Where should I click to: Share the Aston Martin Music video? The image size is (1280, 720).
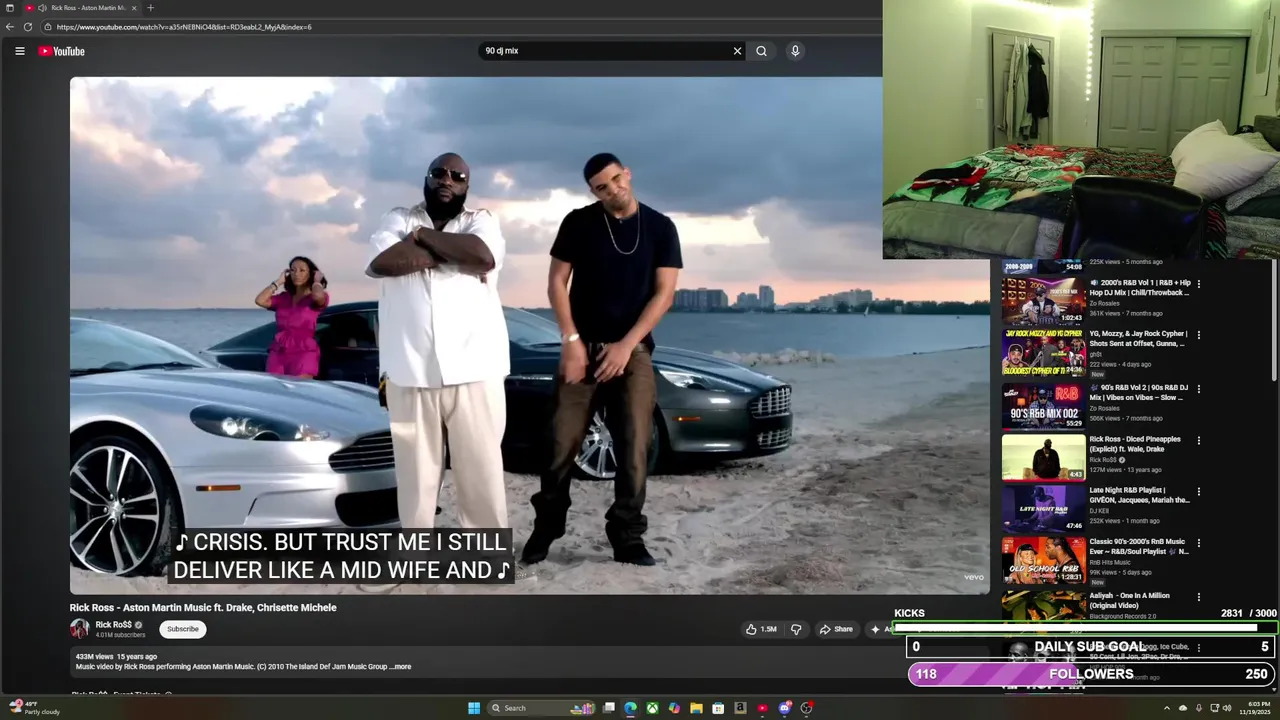click(x=836, y=629)
